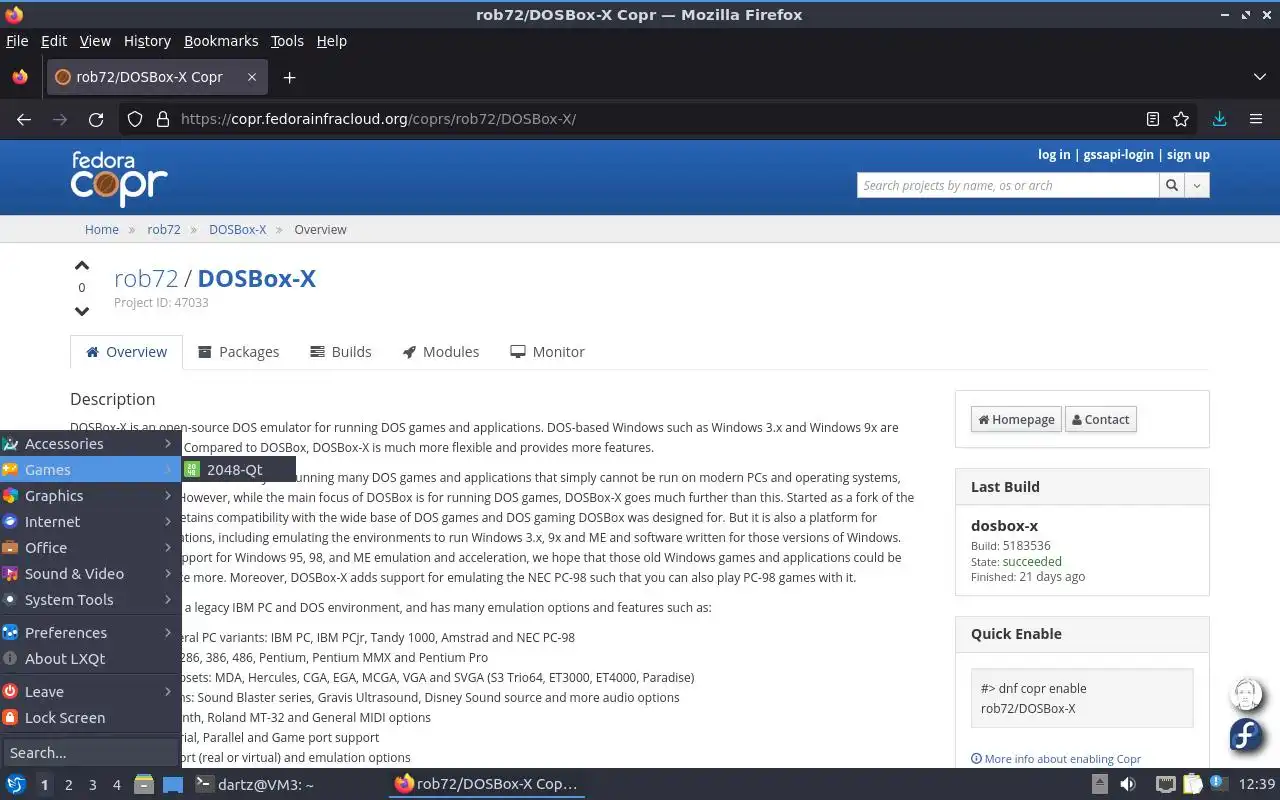Expand the System Tools category
The height and width of the screenshot is (800, 1280).
[90, 599]
